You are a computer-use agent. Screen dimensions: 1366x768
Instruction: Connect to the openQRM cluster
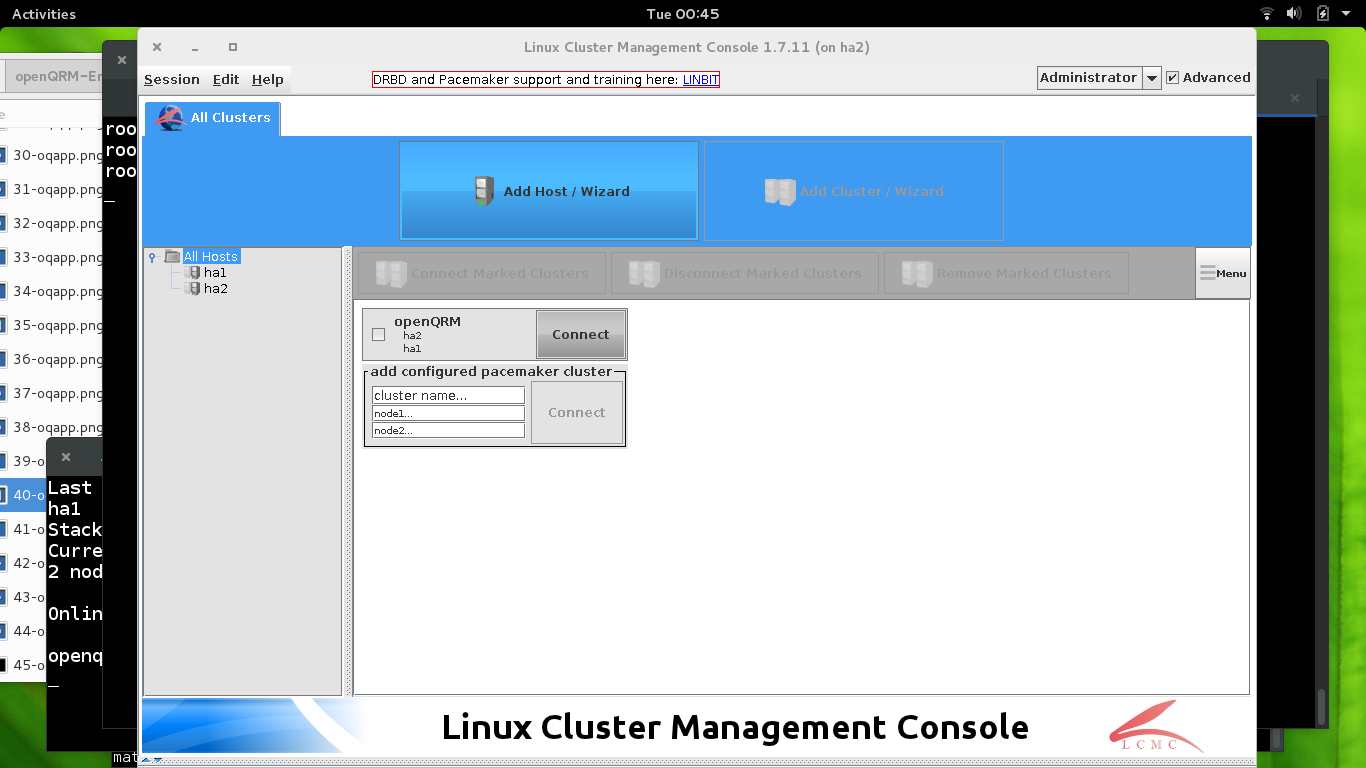tap(581, 334)
